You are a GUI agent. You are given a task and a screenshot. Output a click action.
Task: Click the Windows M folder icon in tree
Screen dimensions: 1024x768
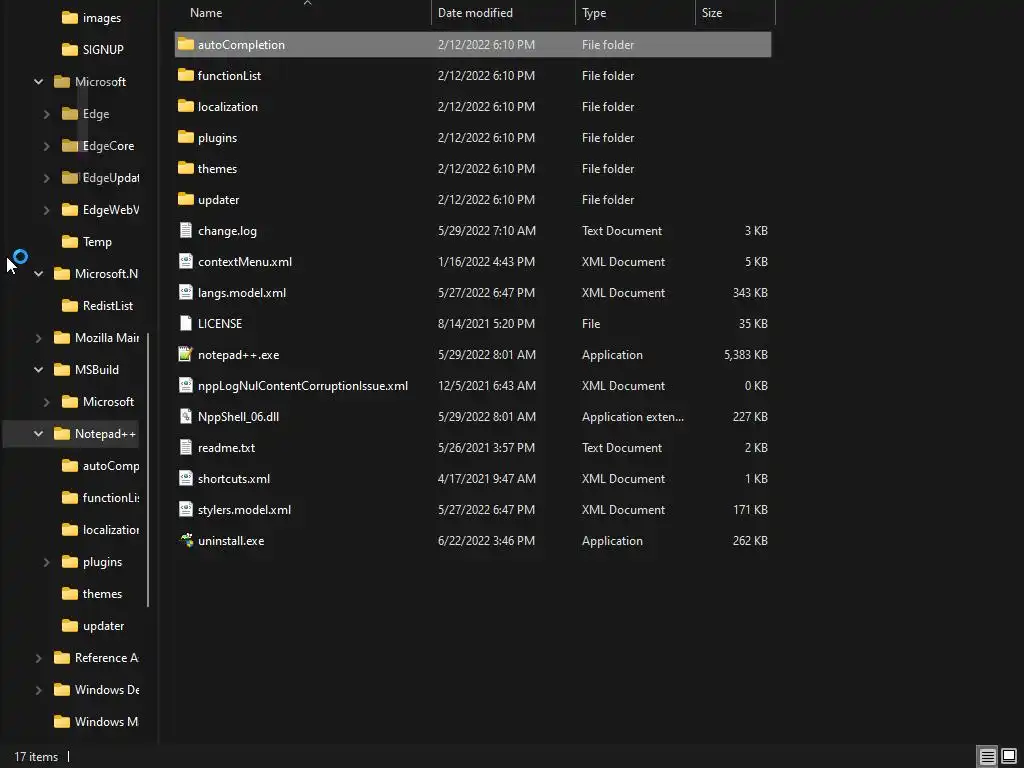tap(62, 722)
